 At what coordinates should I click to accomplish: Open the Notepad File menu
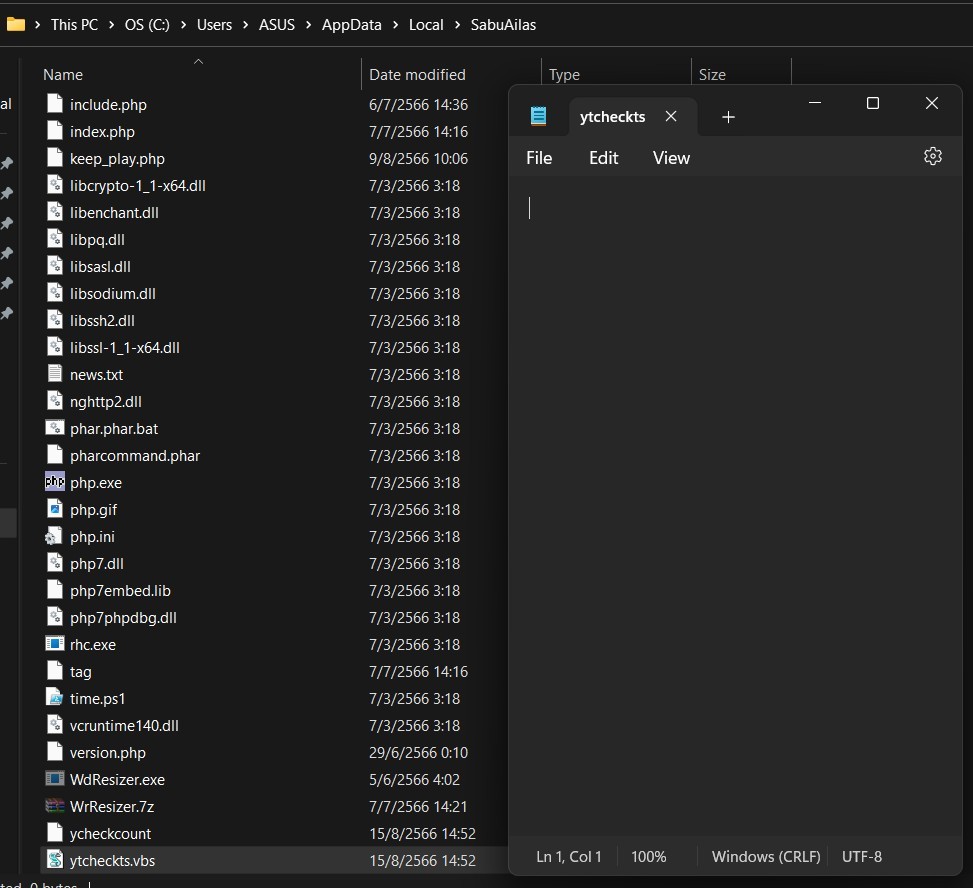point(539,158)
